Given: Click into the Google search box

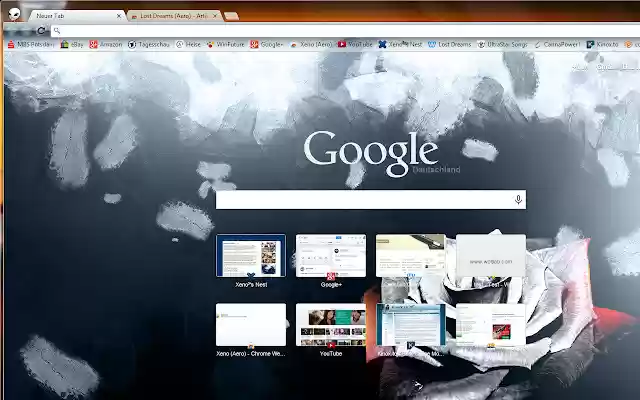Looking at the screenshot, I should [371, 200].
